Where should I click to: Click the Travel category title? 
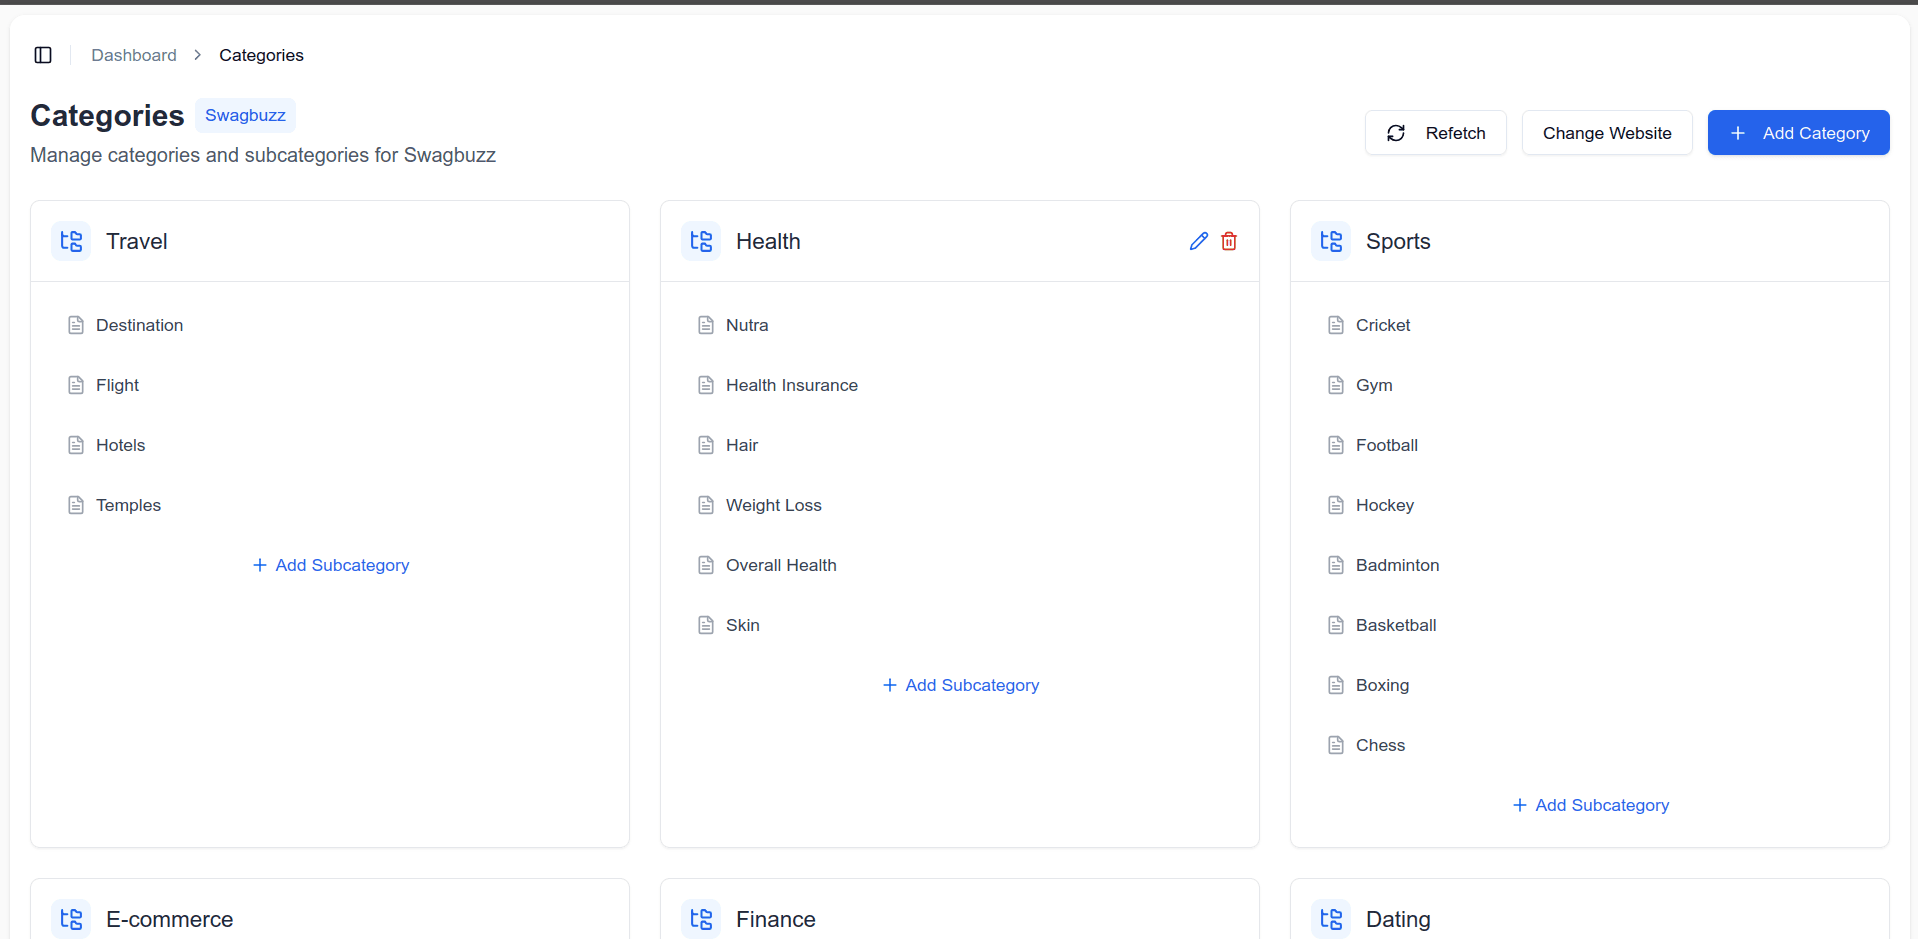[137, 241]
